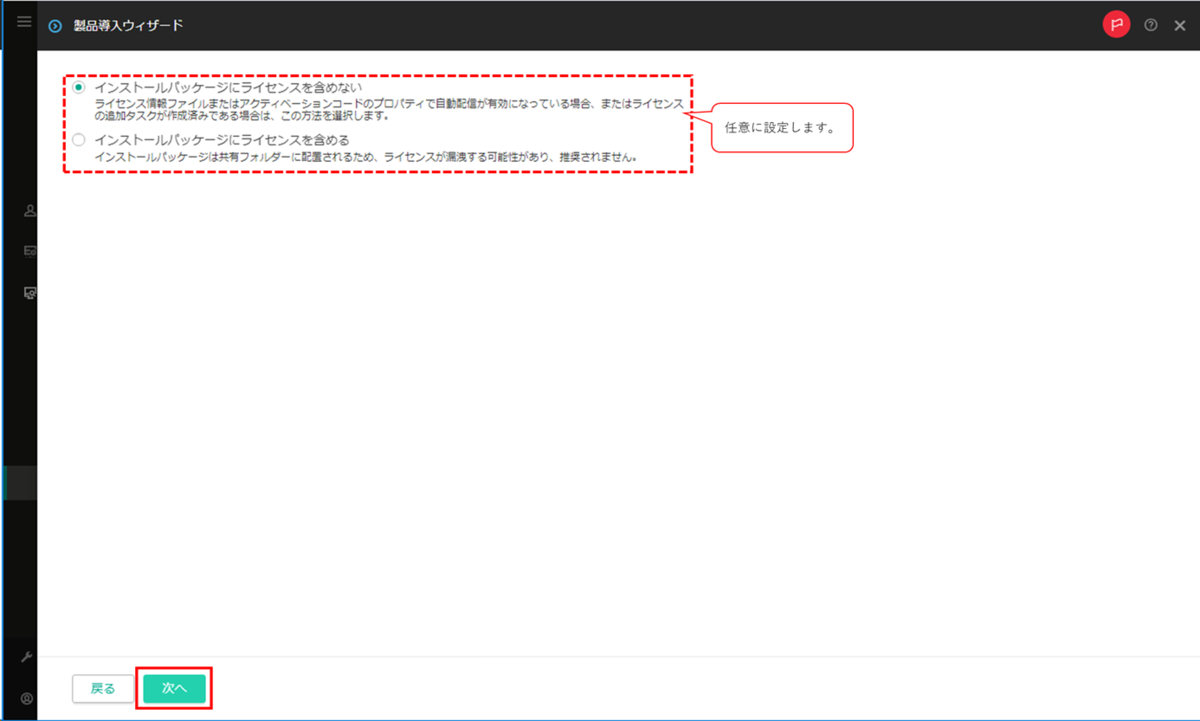This screenshot has width=1200, height=721.
Task: Open the help question-mark icon
Action: (x=1151, y=23)
